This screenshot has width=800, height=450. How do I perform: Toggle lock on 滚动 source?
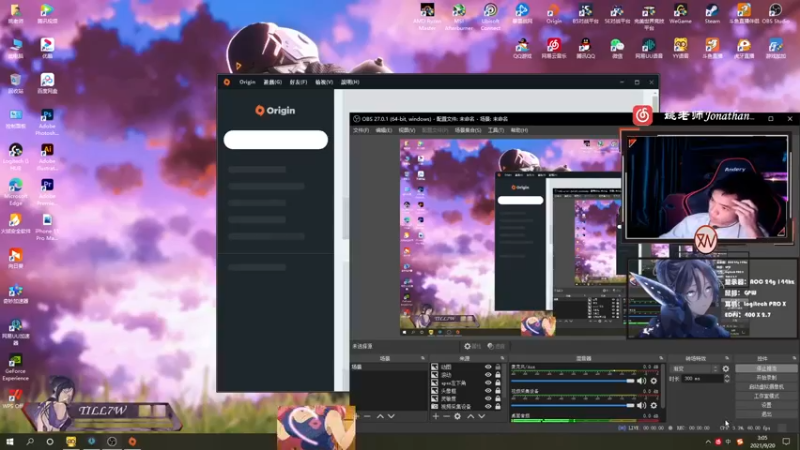[x=498, y=375]
